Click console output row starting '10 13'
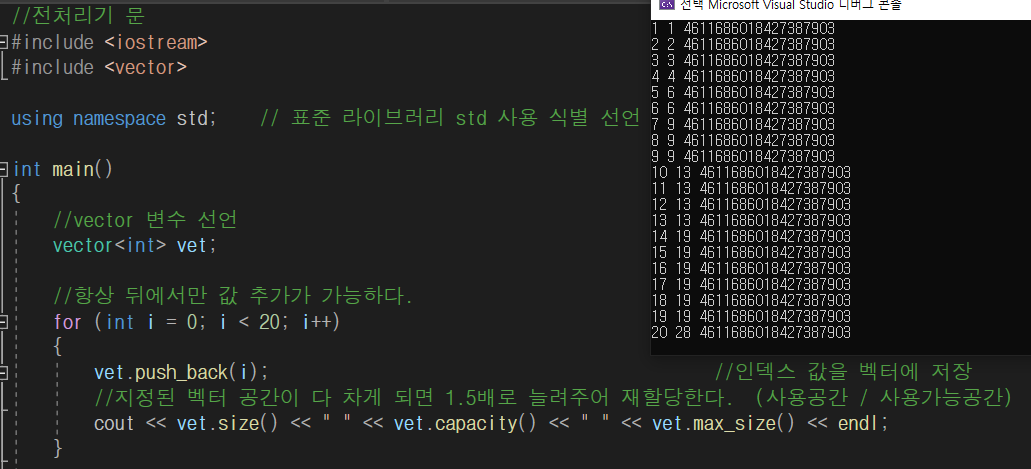 pyautogui.click(x=751, y=172)
